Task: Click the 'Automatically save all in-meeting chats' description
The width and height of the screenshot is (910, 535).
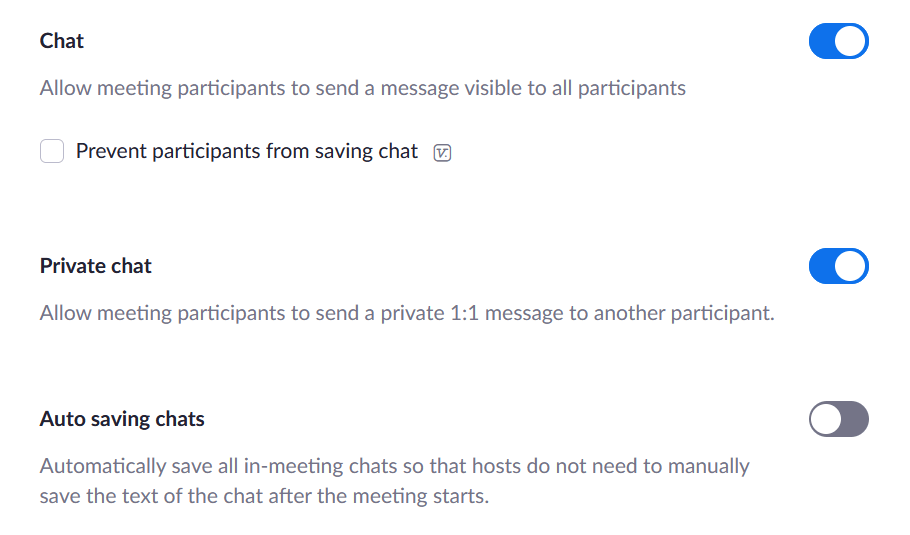Action: pyautogui.click(x=394, y=466)
